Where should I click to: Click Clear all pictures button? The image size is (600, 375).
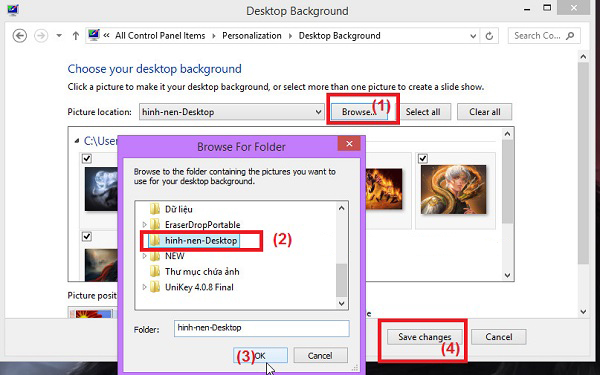484,112
